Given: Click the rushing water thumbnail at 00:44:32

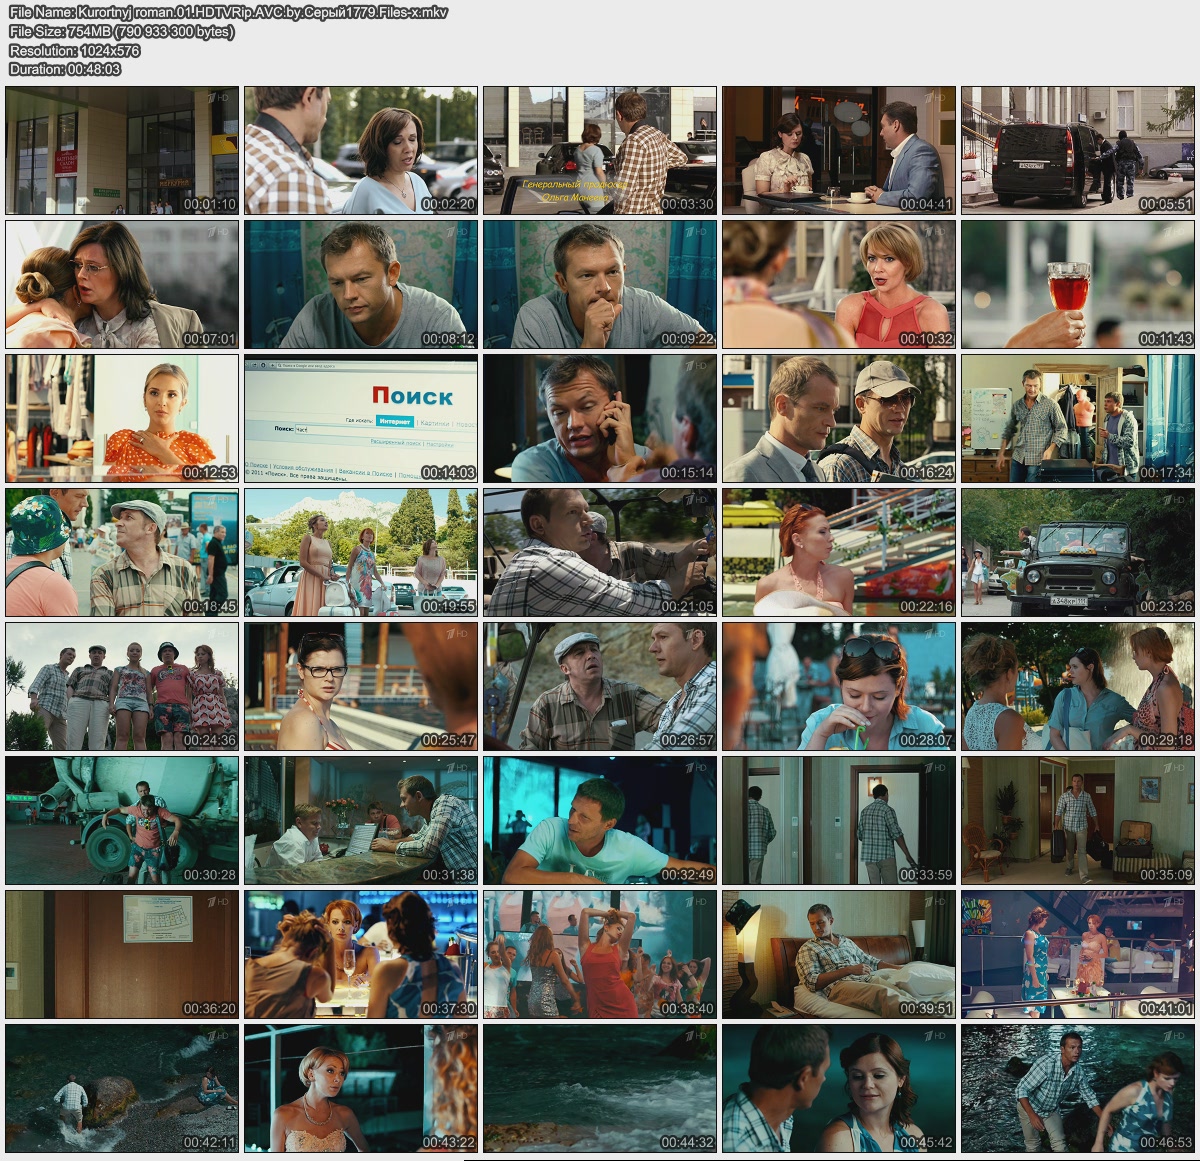Looking at the screenshot, I should pos(600,1088).
